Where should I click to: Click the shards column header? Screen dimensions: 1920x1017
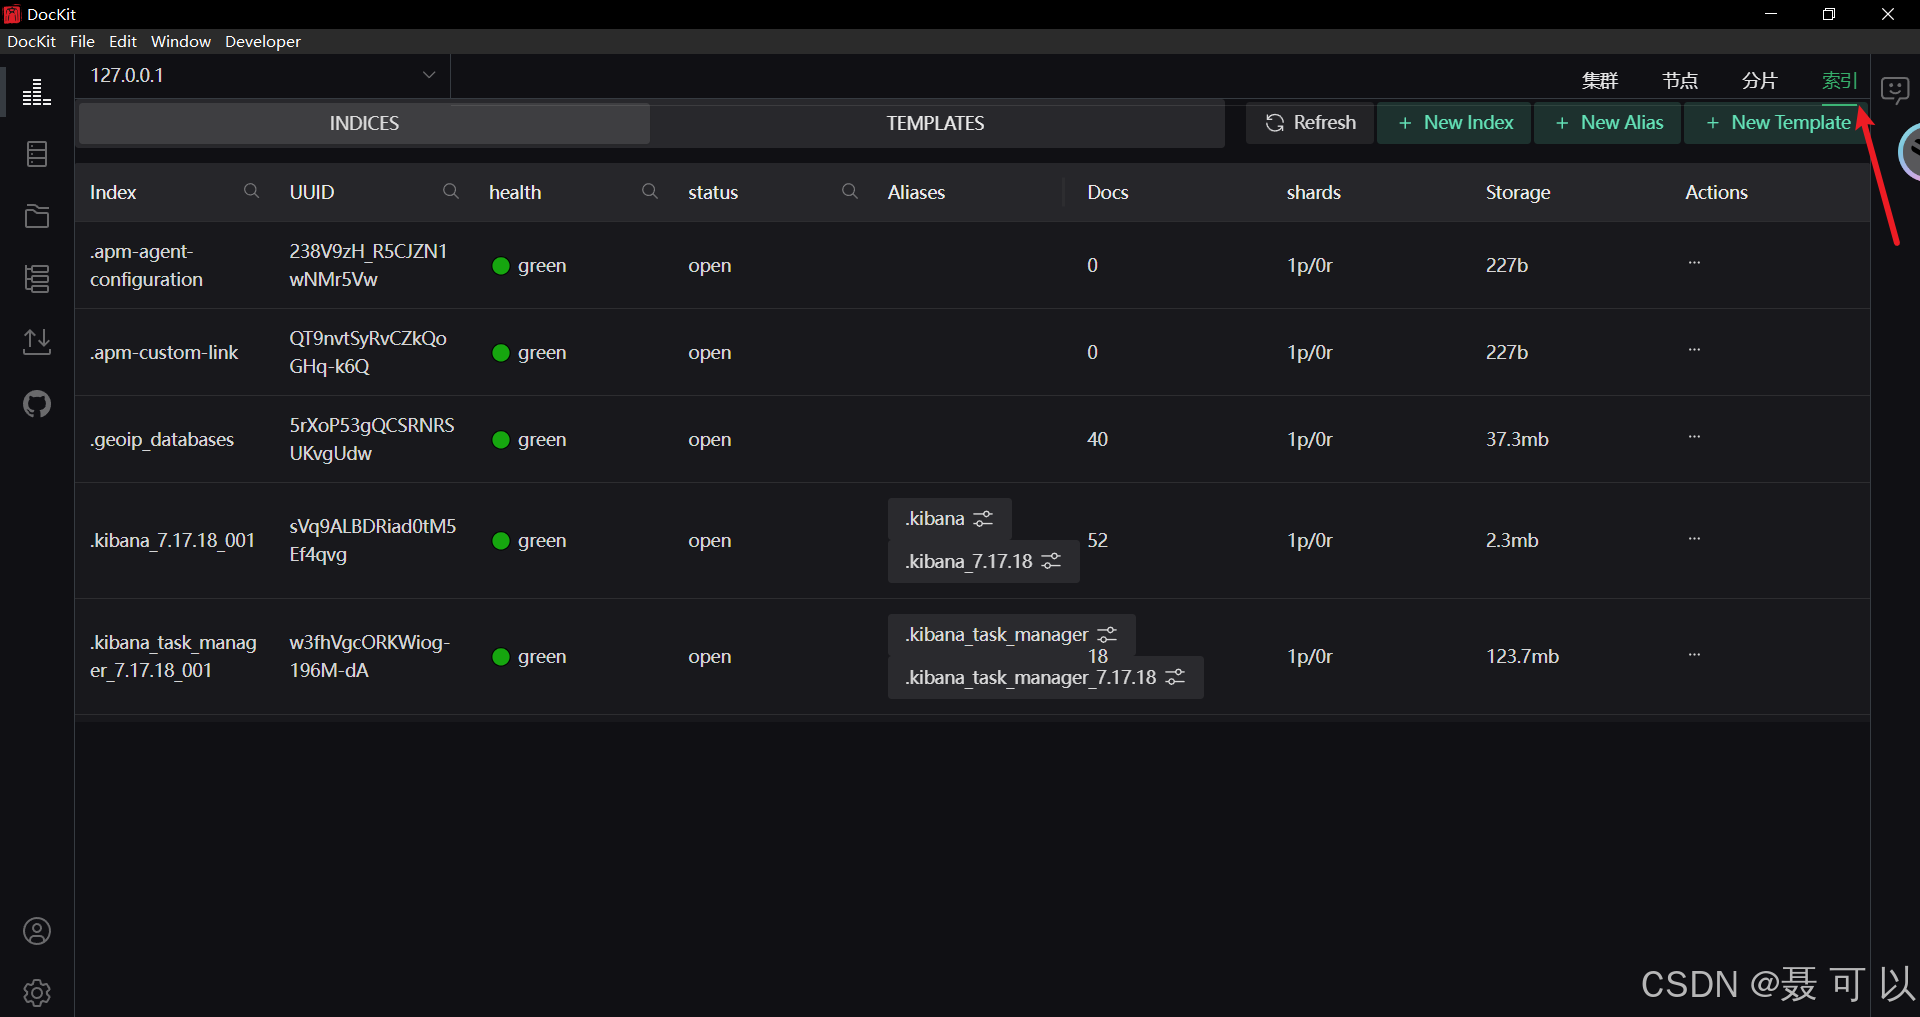pyautogui.click(x=1313, y=192)
